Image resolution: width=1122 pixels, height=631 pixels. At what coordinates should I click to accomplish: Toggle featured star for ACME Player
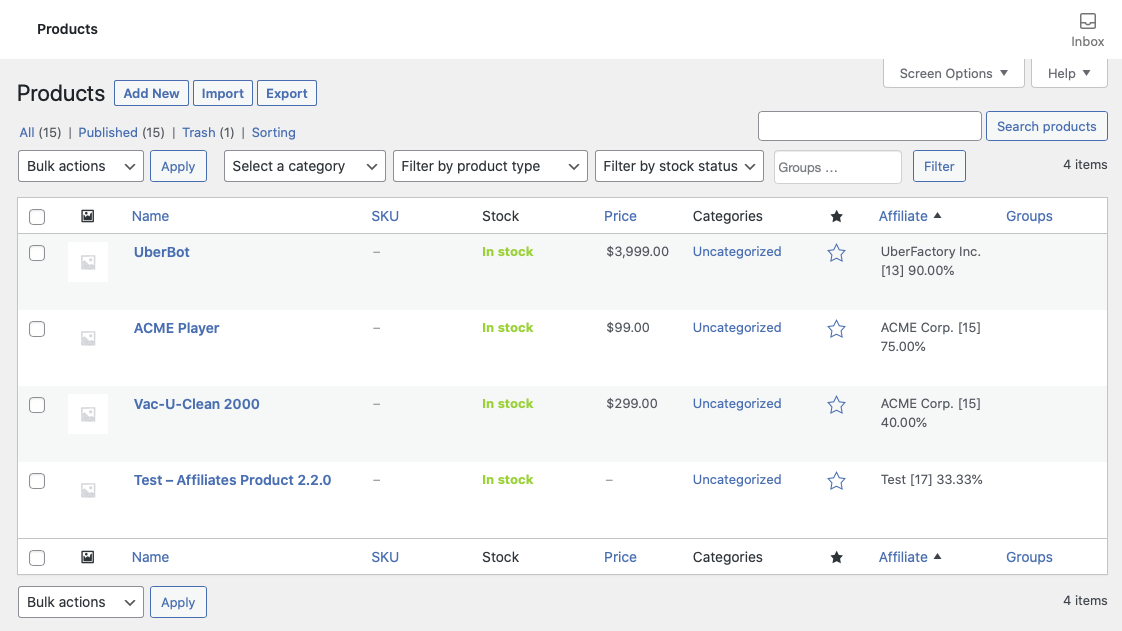pyautogui.click(x=836, y=328)
